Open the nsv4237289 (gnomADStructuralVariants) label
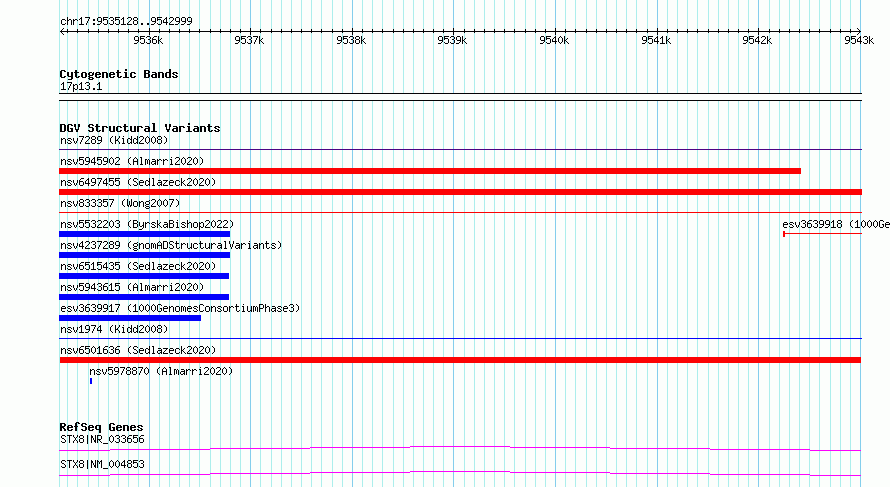This screenshot has width=890, height=487. pyautogui.click(x=171, y=245)
